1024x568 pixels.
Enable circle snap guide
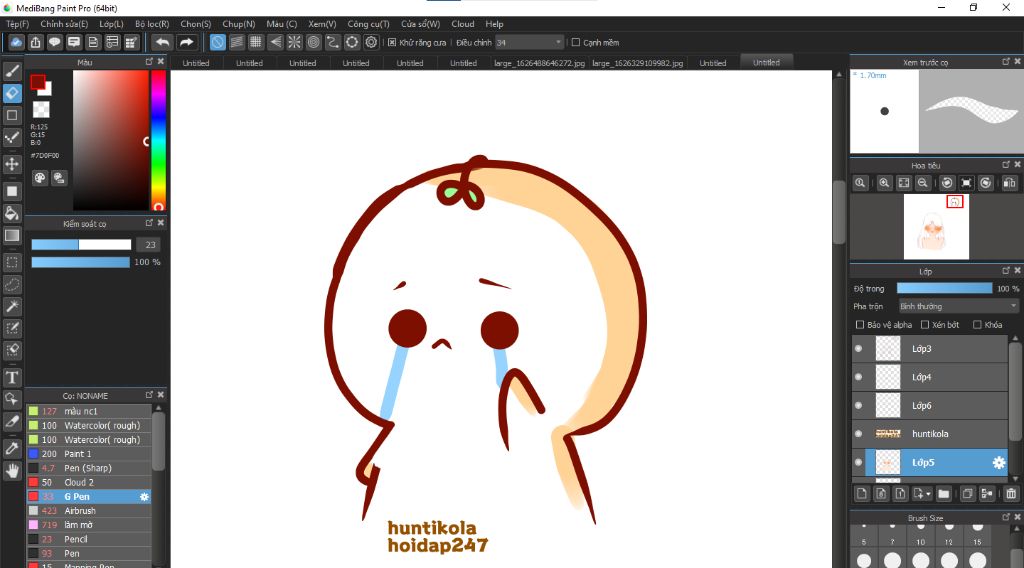tap(313, 42)
